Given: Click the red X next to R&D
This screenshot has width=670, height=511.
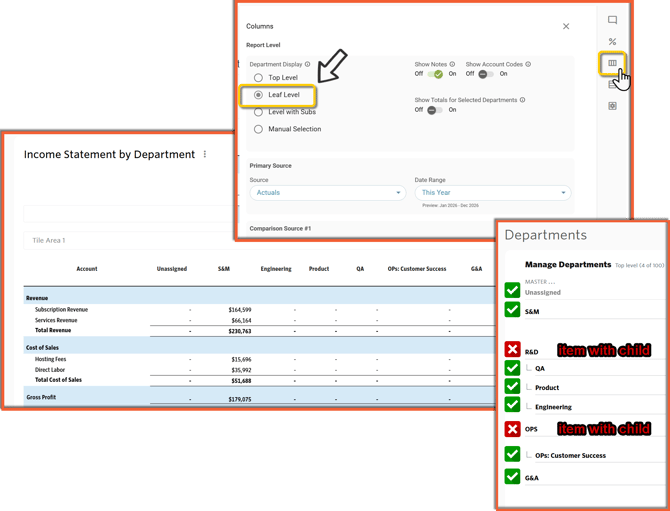Looking at the screenshot, I should [x=512, y=350].
